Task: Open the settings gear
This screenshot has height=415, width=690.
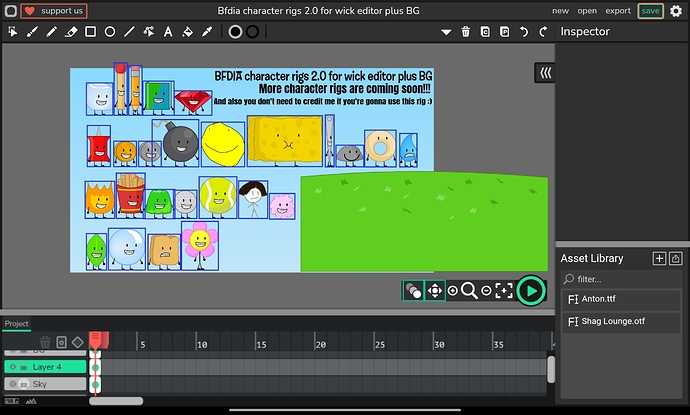Action: coord(676,11)
